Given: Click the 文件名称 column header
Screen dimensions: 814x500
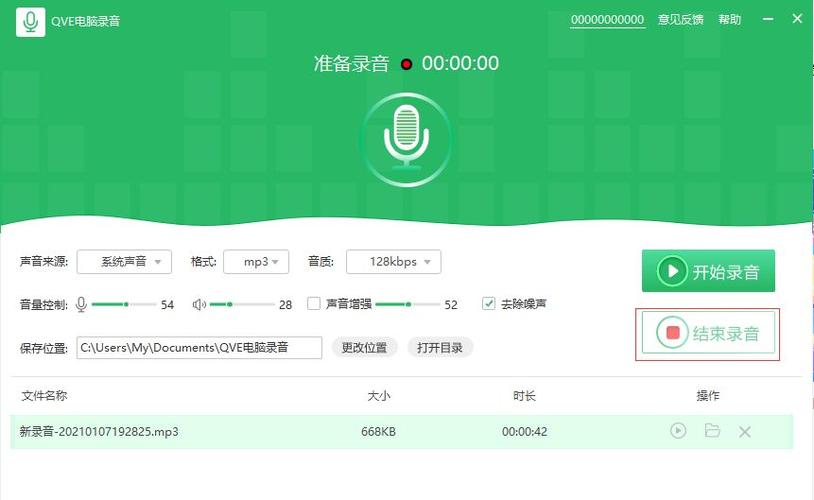Looking at the screenshot, I should click(44, 396).
